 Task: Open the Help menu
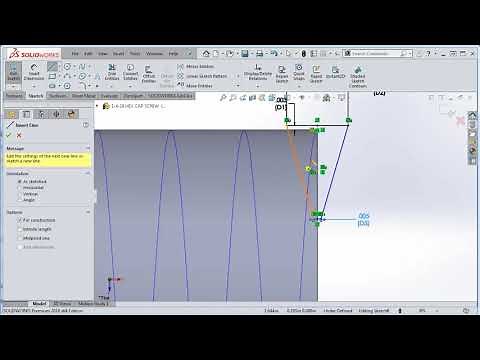pos(173,54)
